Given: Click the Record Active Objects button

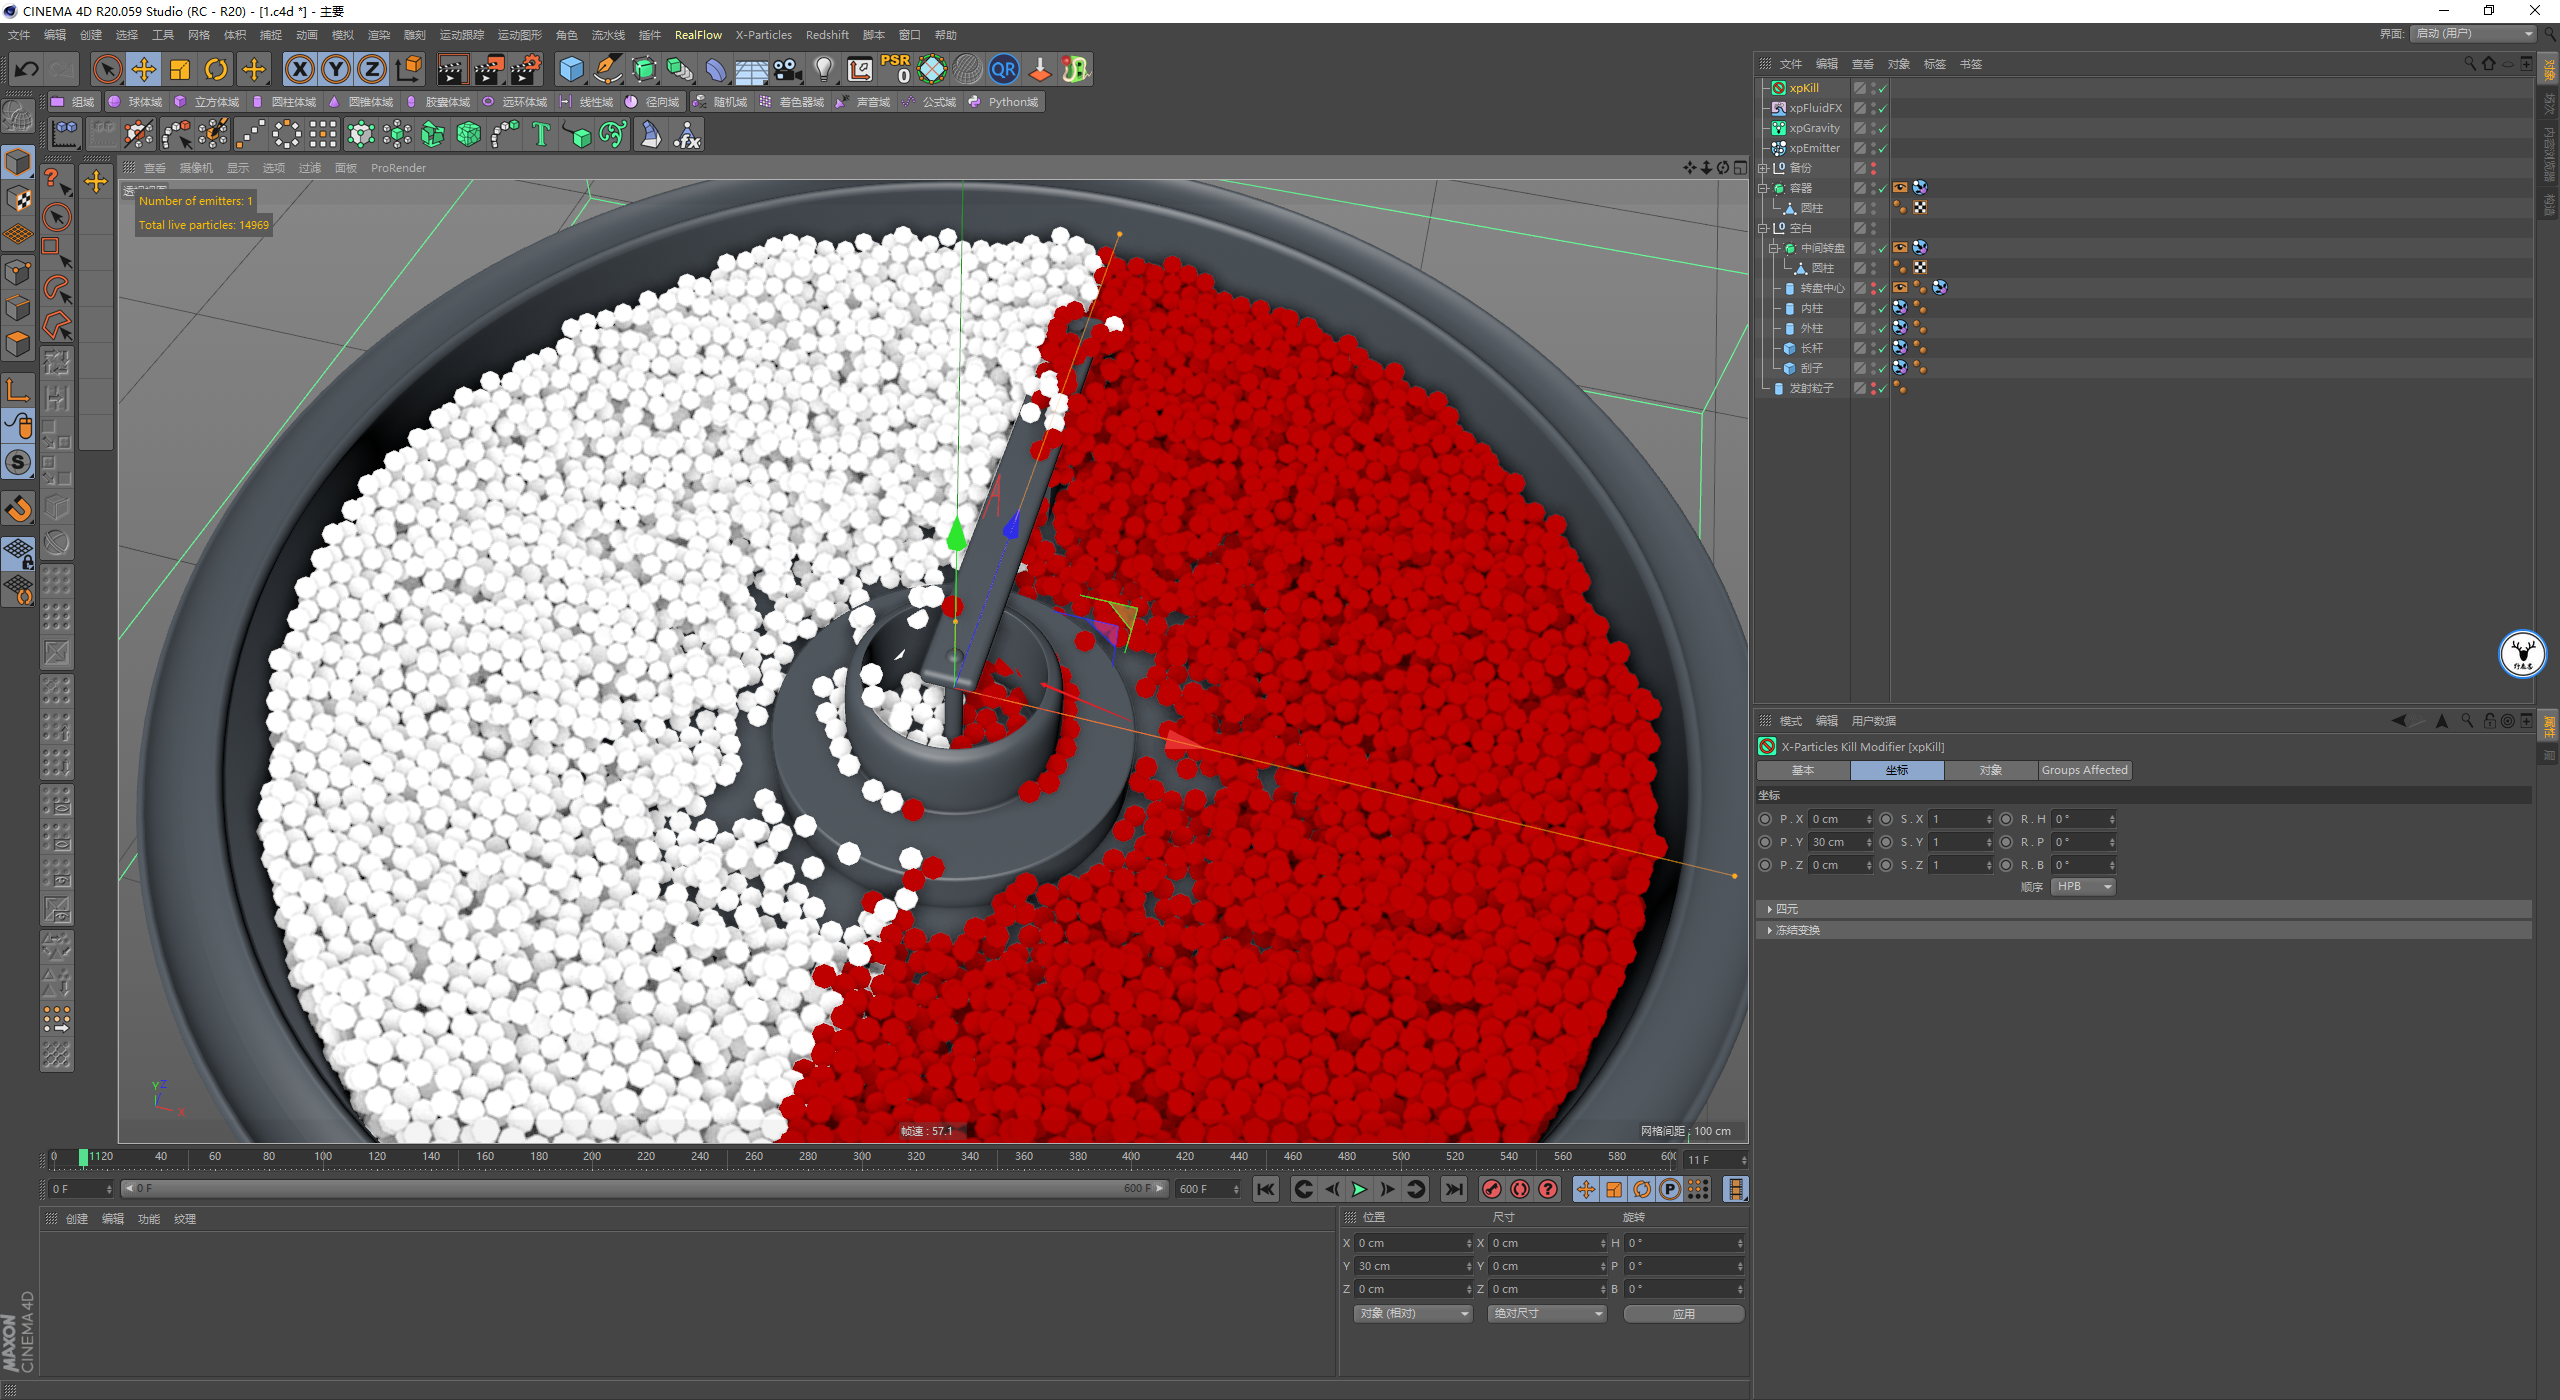Looking at the screenshot, I should 1492,1189.
